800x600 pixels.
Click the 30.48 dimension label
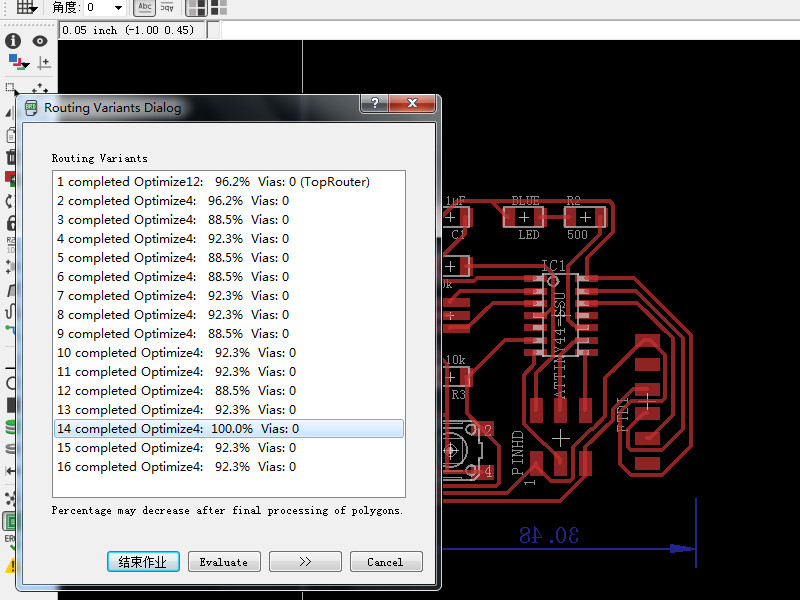coord(549,535)
